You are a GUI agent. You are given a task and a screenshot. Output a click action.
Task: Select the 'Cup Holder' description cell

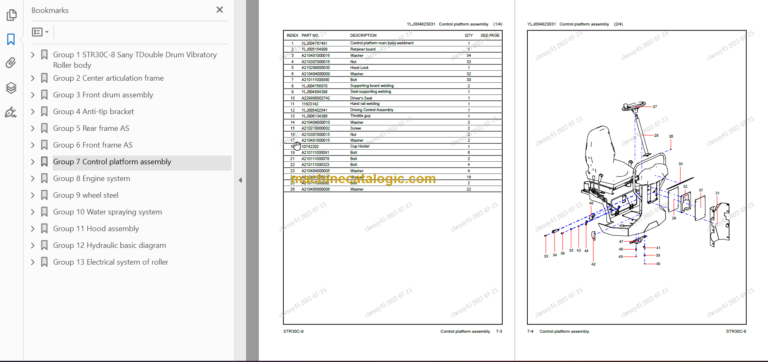click(360, 146)
